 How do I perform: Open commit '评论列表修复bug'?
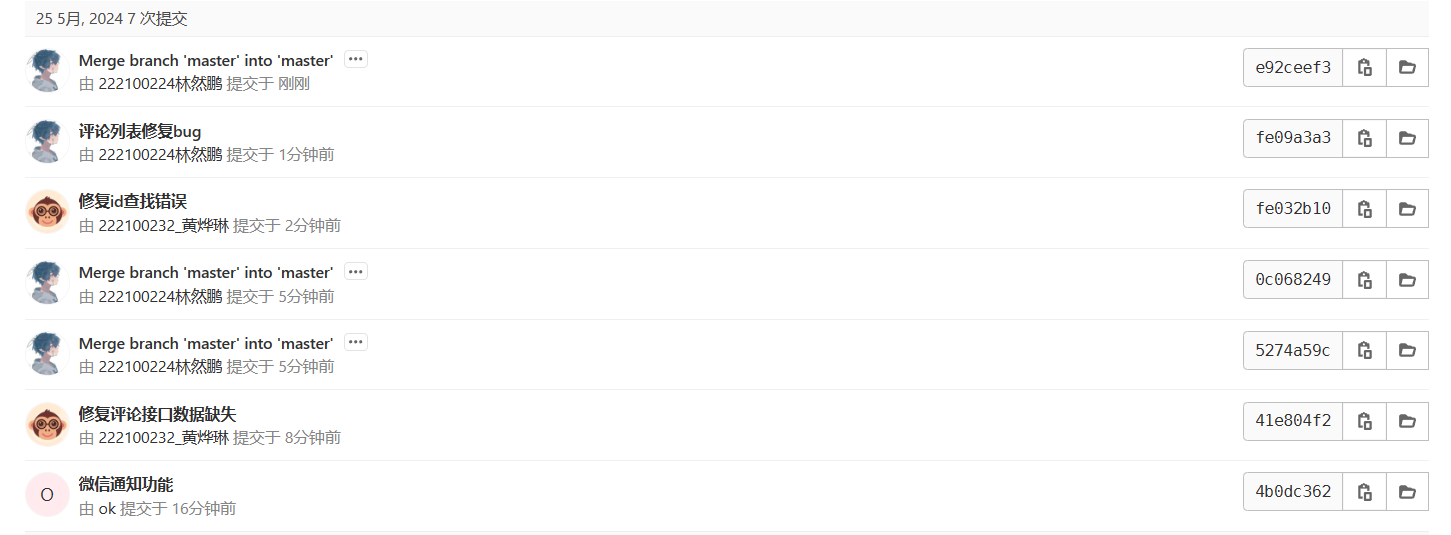tap(140, 131)
